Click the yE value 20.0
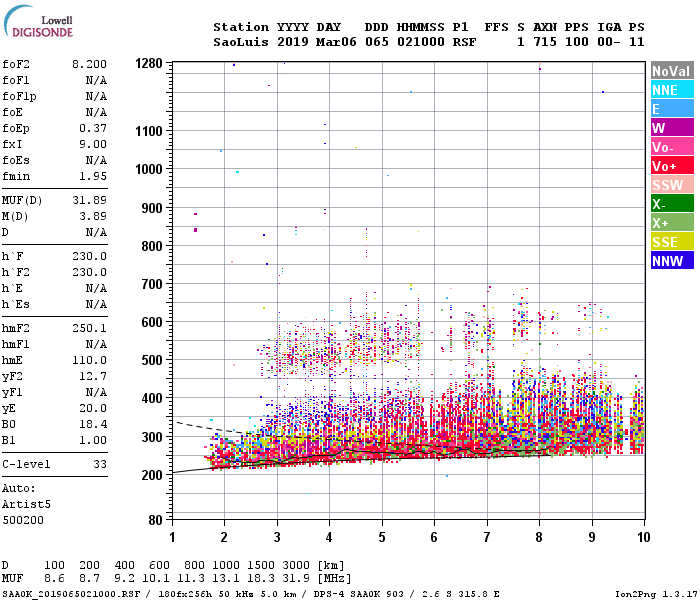 tap(93, 408)
